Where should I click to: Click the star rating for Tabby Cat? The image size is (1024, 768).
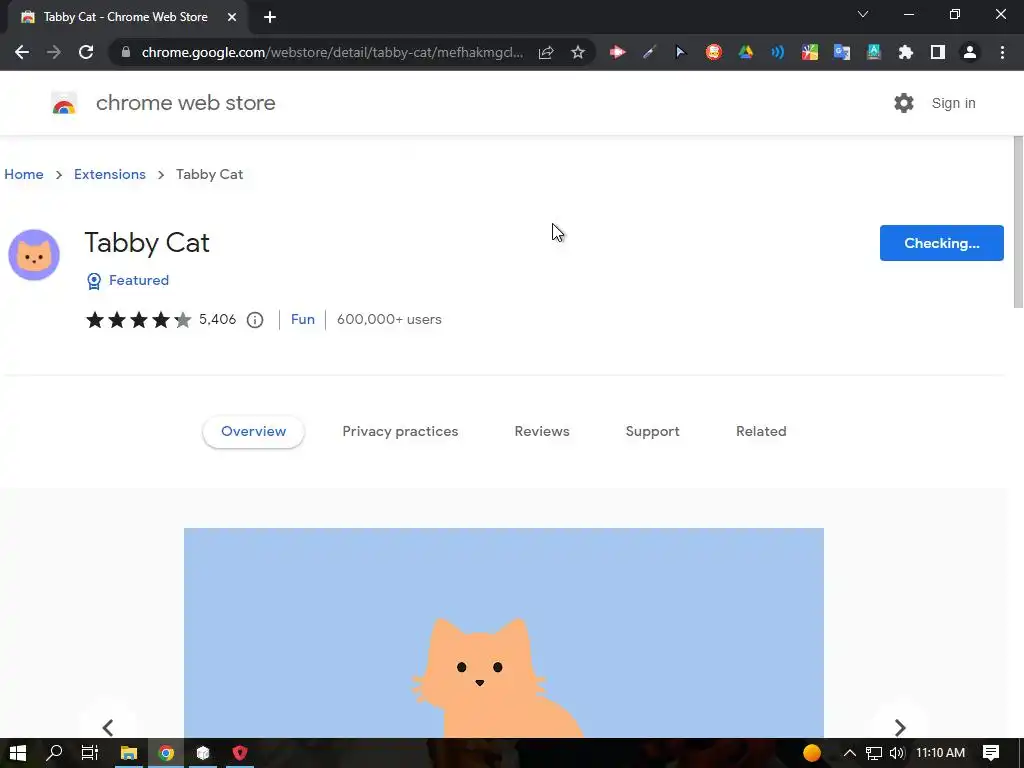click(x=138, y=319)
